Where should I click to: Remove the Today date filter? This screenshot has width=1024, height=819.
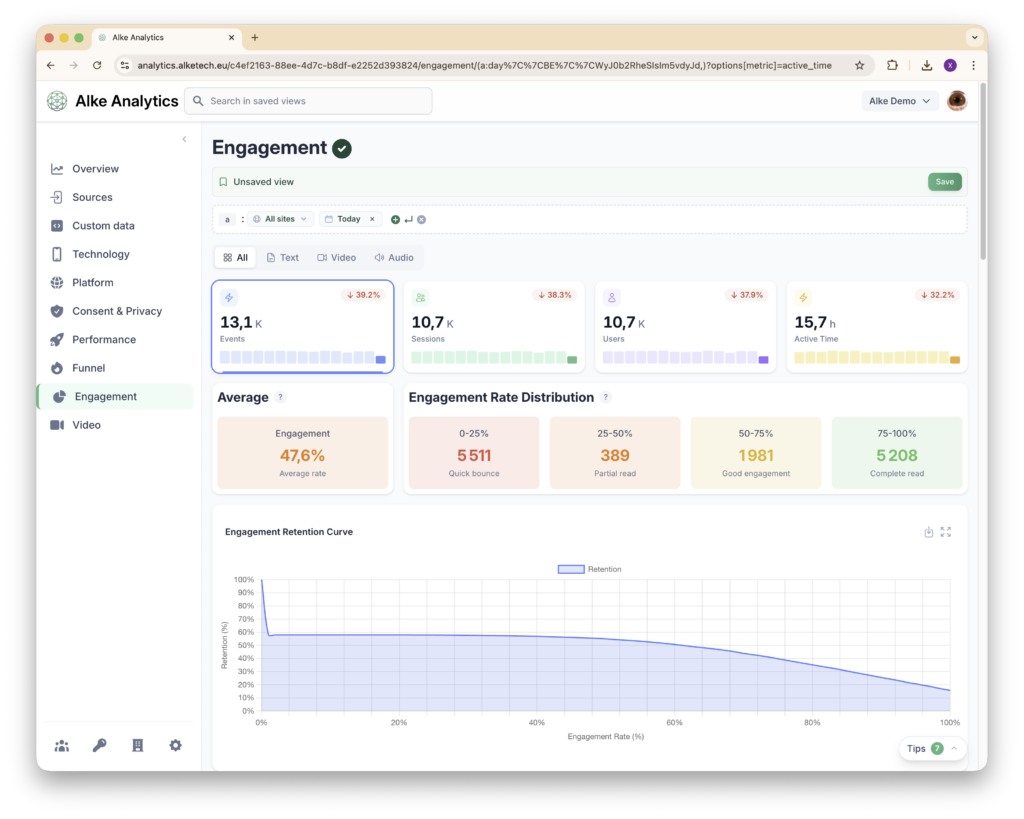click(372, 219)
